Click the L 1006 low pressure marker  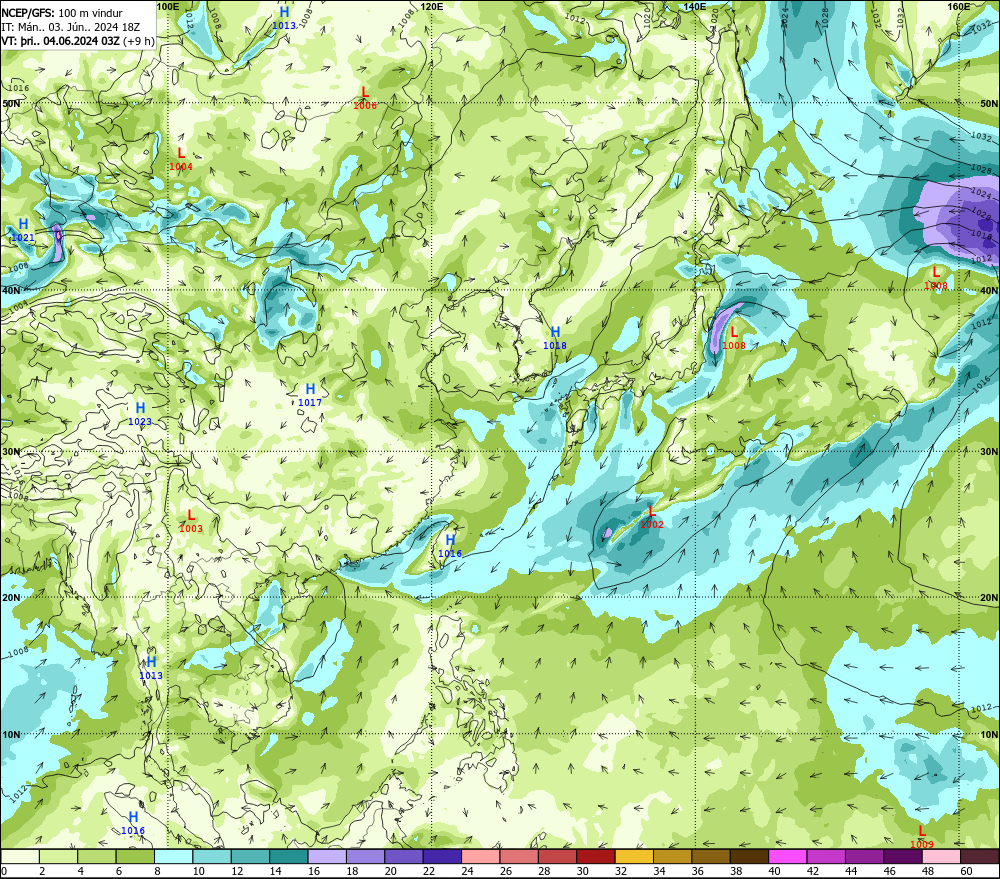pyautogui.click(x=365, y=98)
